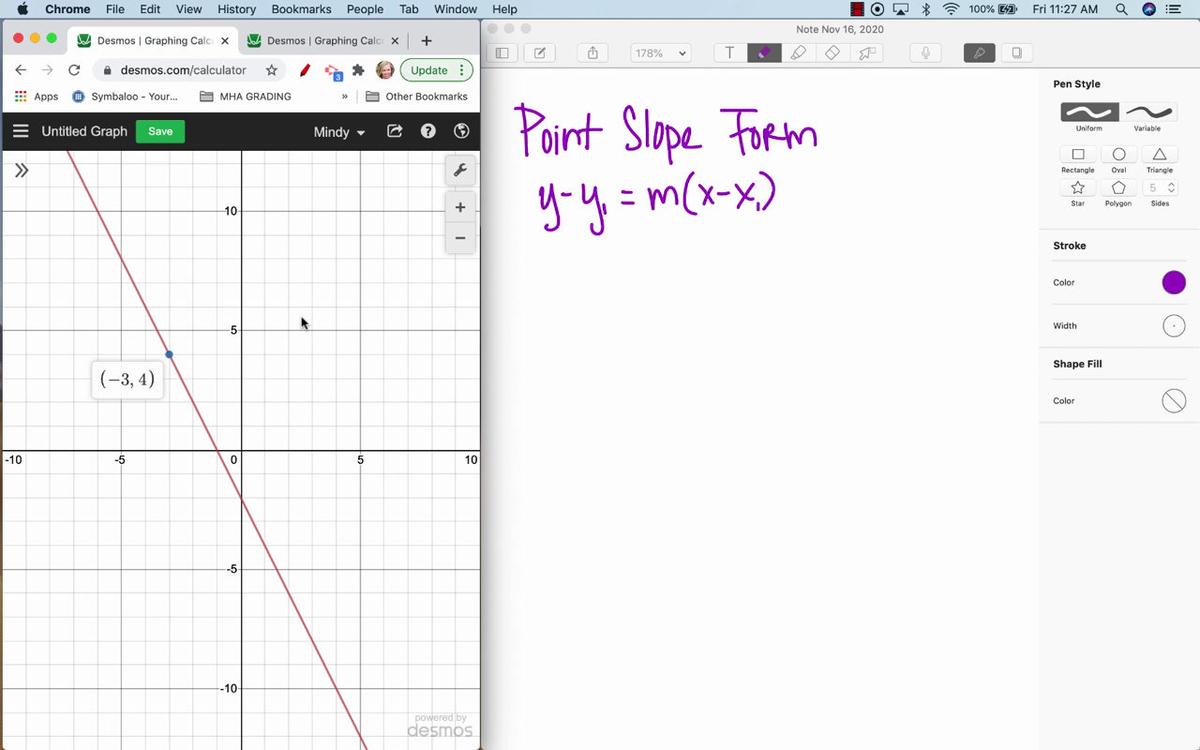Open the highlighter tool
Image resolution: width=1200 pixels, height=750 pixels.
tap(799, 52)
